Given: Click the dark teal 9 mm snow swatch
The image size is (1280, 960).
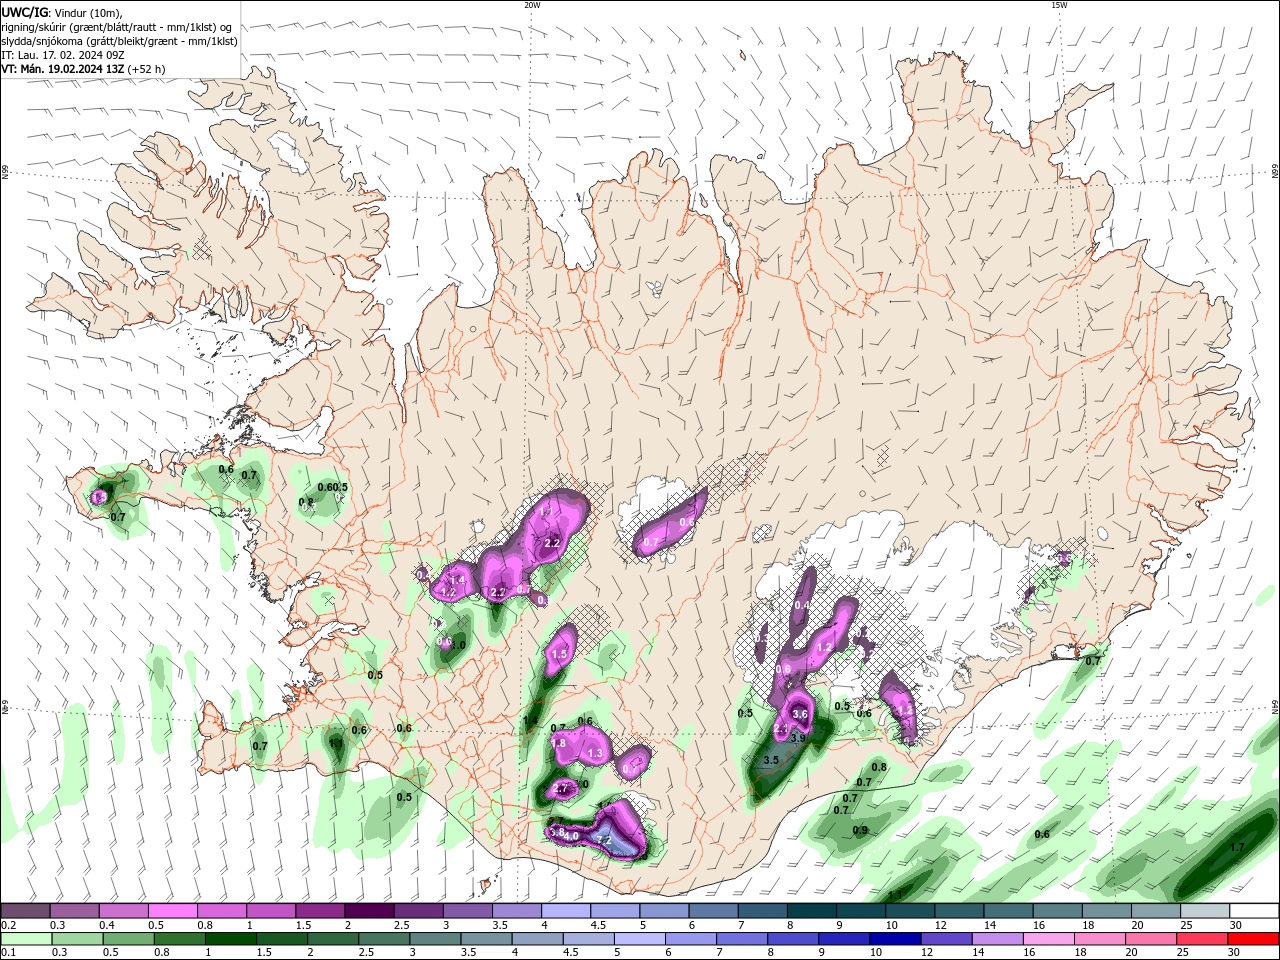Looking at the screenshot, I should (860, 911).
